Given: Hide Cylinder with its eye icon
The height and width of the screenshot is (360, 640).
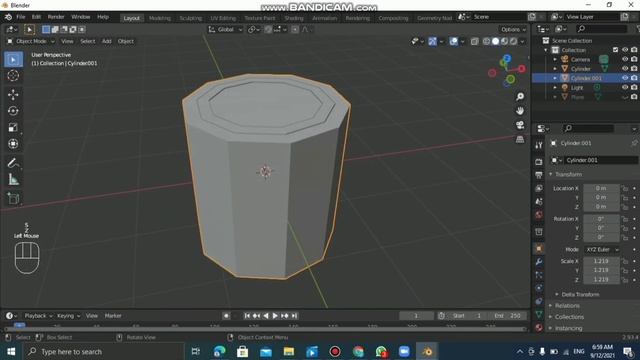Looking at the screenshot, I should point(625,69).
